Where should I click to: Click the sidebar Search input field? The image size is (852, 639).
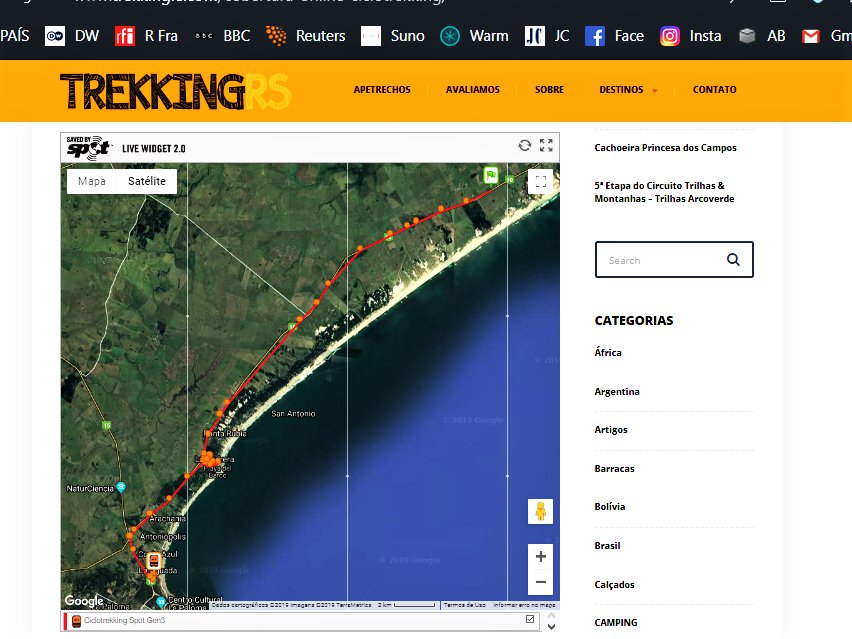(x=660, y=260)
